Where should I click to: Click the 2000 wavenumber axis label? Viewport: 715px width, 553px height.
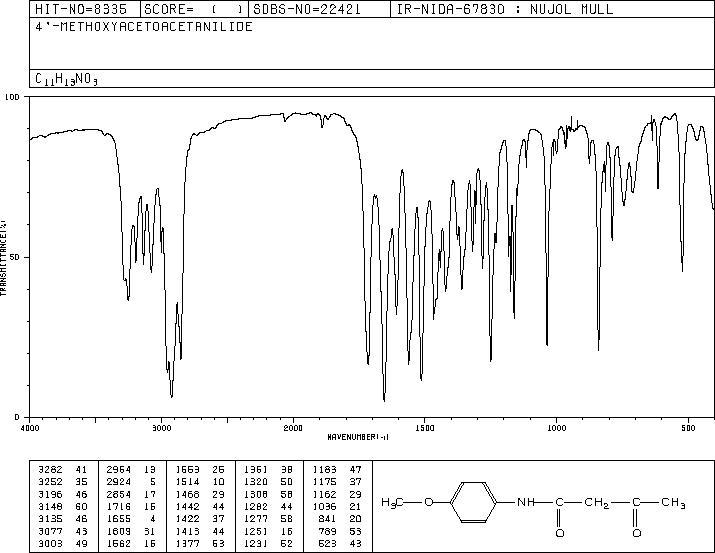pyautogui.click(x=293, y=428)
